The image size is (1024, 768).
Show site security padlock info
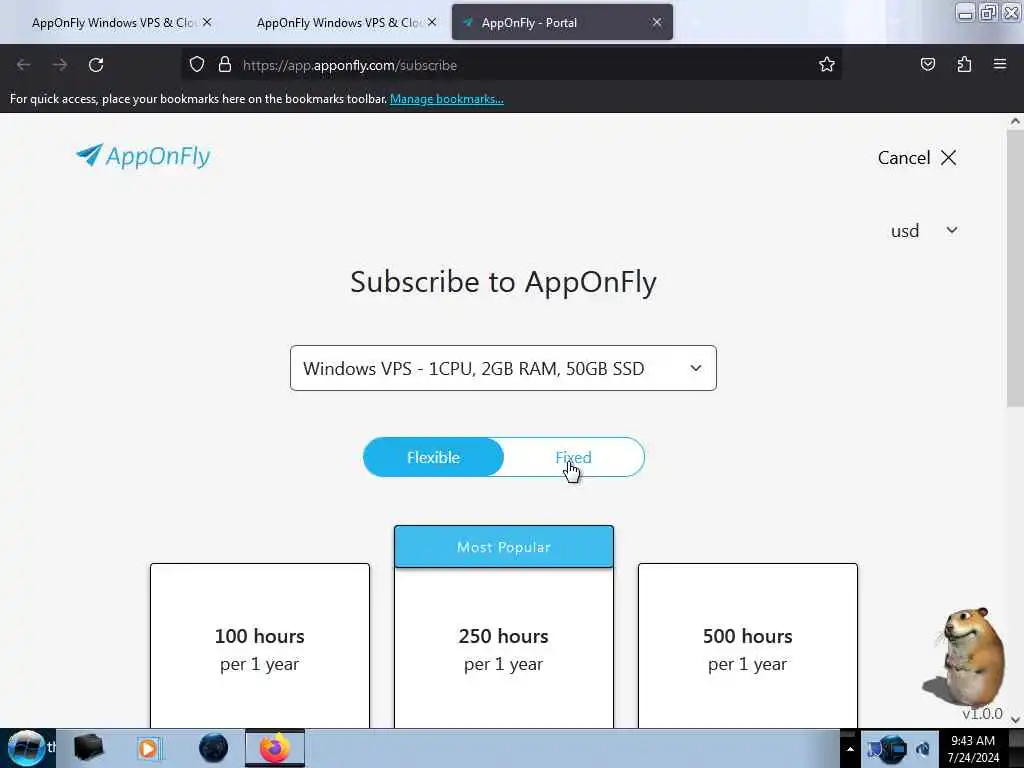pyautogui.click(x=225, y=64)
